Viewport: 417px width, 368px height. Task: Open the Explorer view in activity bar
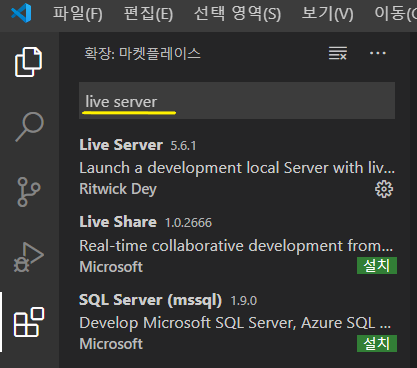coord(28,62)
